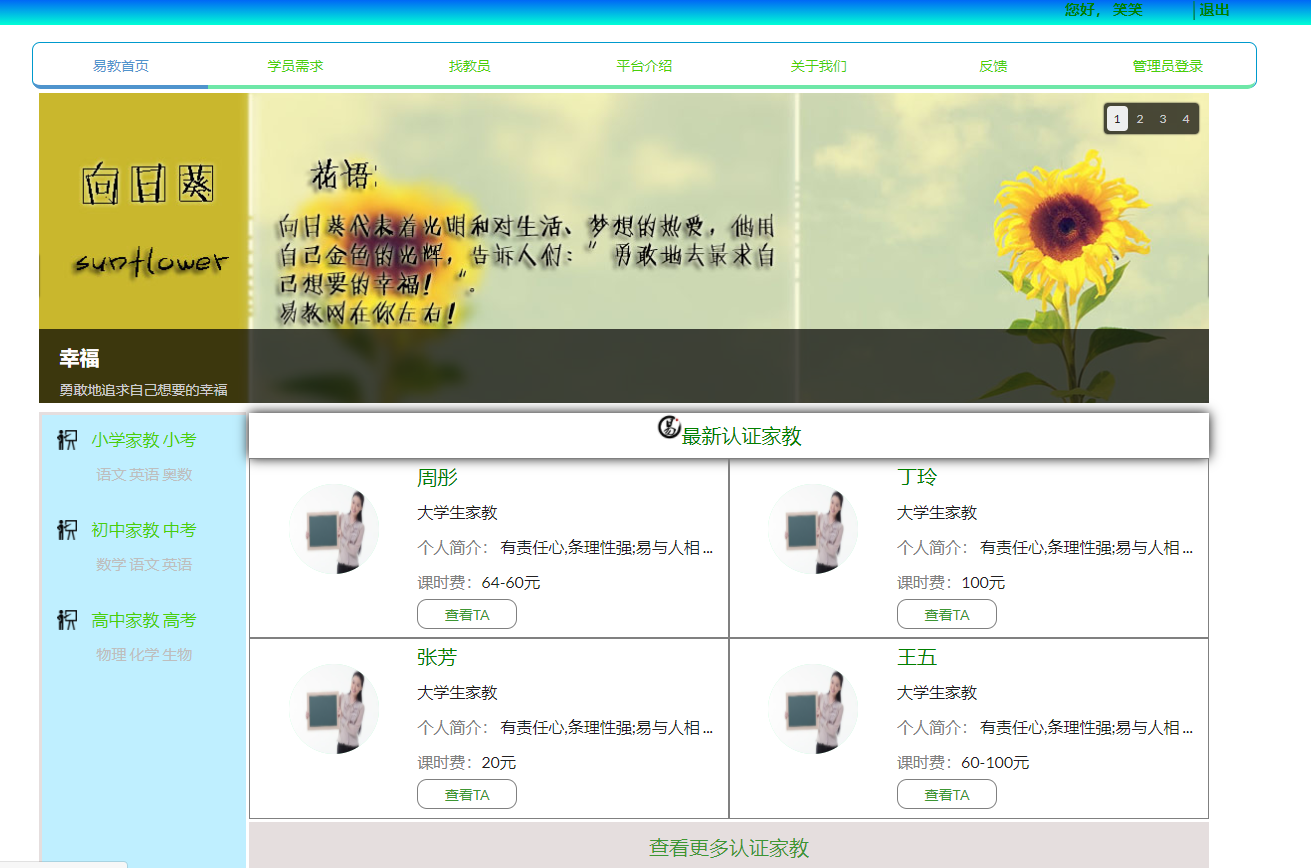Switch to the 找教员 tab
The height and width of the screenshot is (868, 1311).
click(x=469, y=64)
